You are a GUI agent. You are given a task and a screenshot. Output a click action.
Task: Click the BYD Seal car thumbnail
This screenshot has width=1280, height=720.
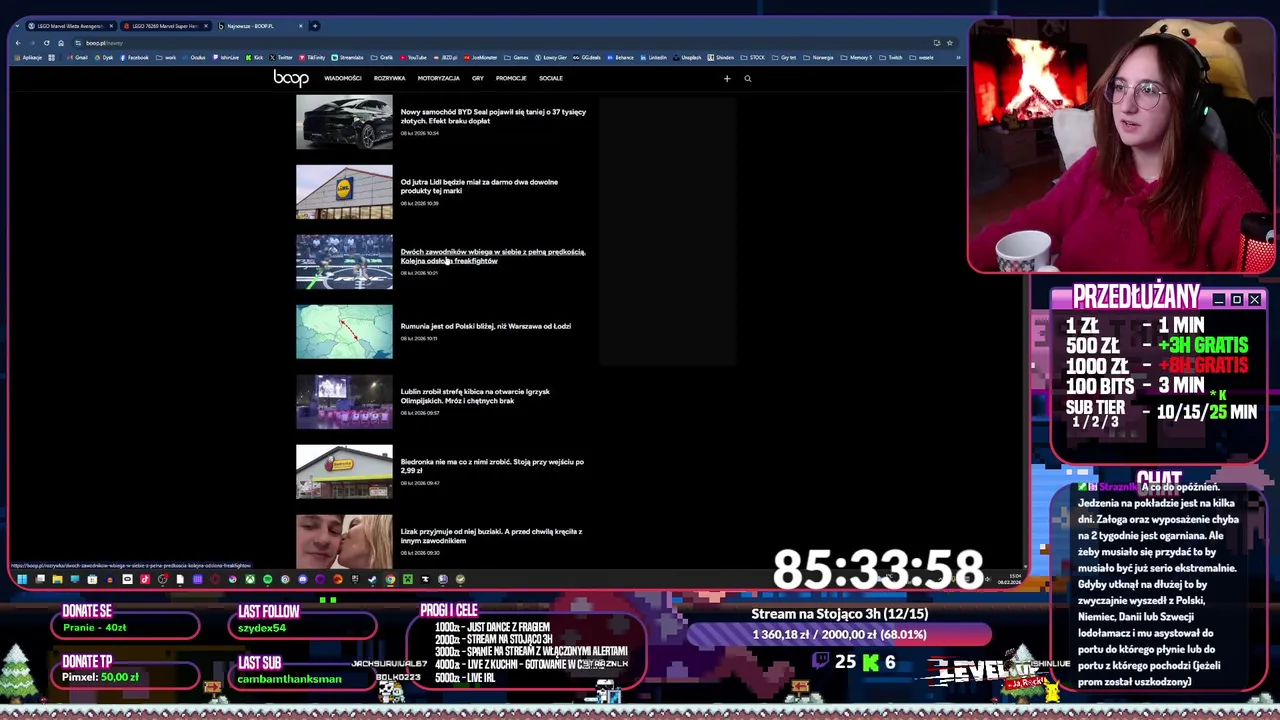(x=344, y=122)
